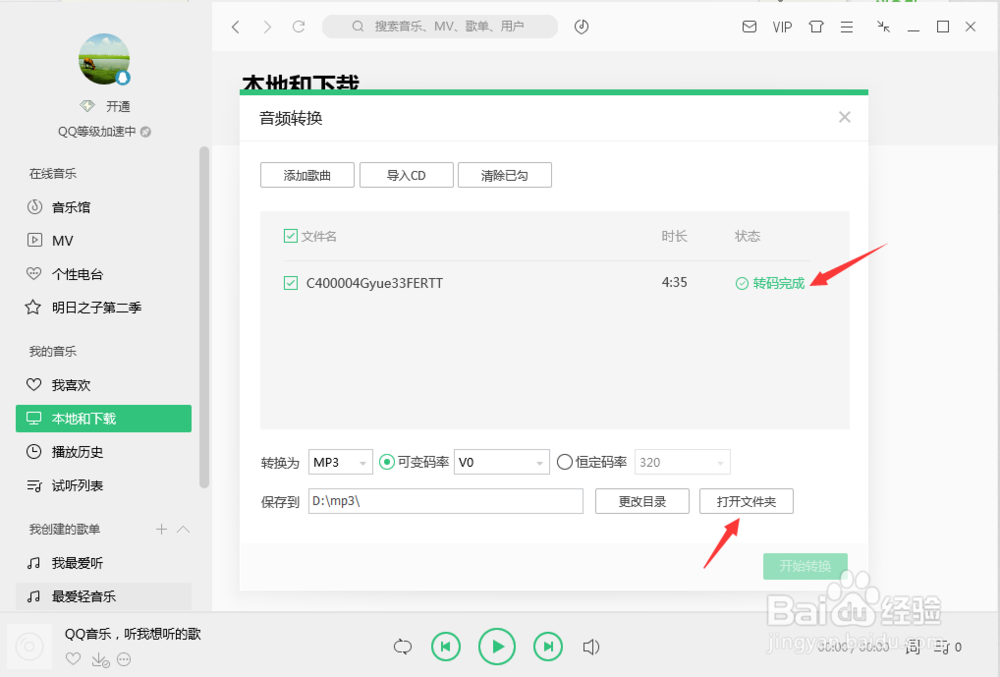Click the album disc thumbnail in player
The image size is (1000, 677).
[29, 647]
